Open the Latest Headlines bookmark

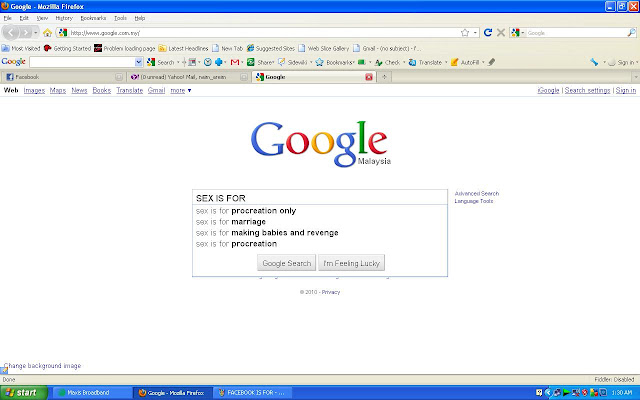point(183,48)
